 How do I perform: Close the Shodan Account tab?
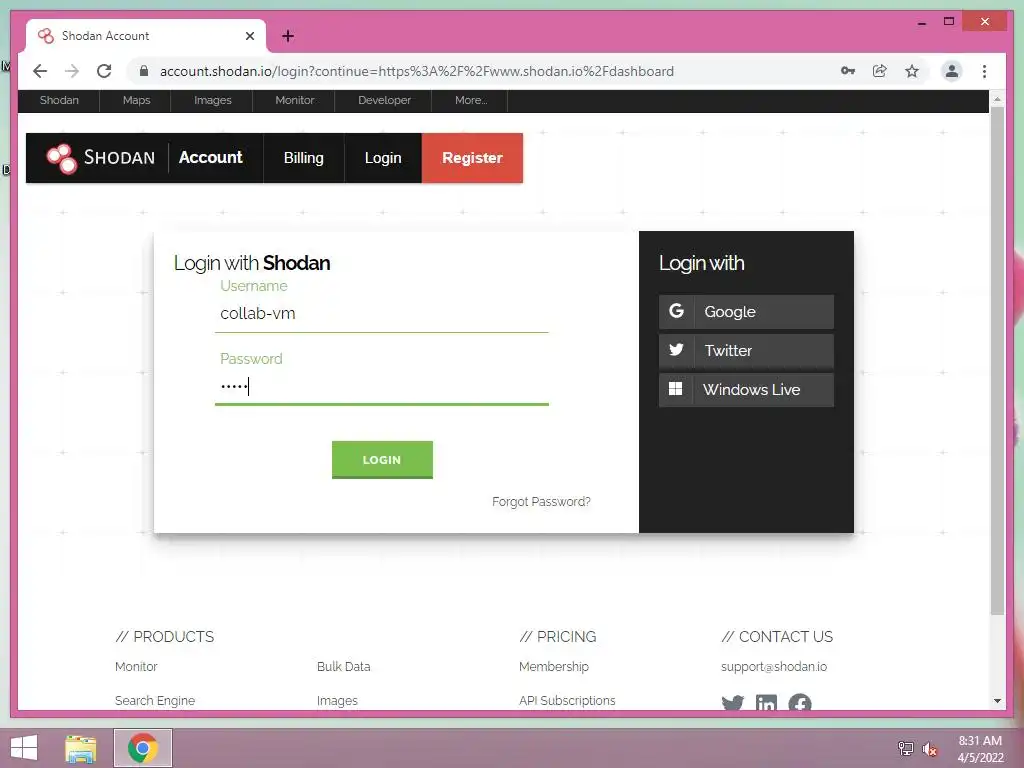click(x=249, y=36)
